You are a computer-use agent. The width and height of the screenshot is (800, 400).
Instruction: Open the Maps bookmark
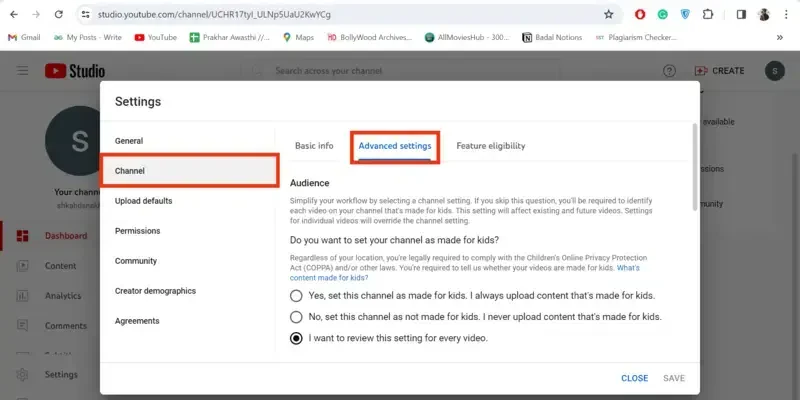[298, 37]
